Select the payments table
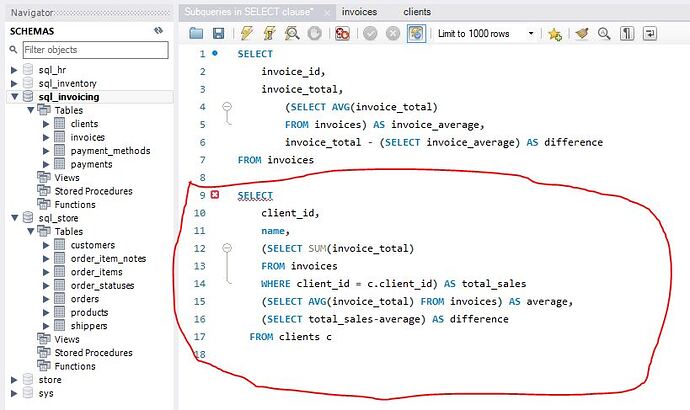This screenshot has height=410, width=690. point(91,164)
